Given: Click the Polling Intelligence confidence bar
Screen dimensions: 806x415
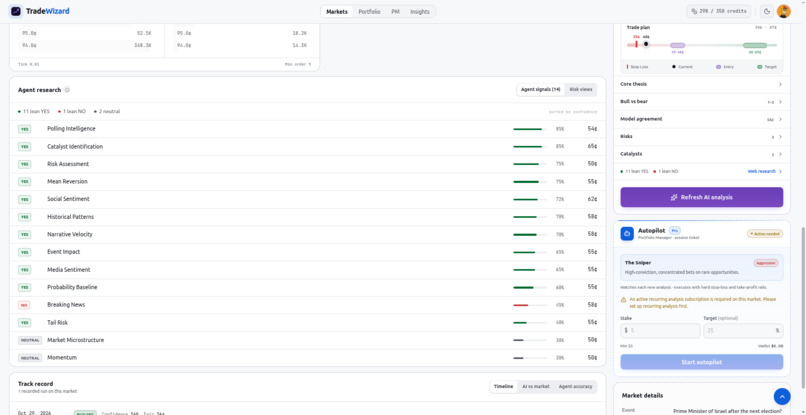Looking at the screenshot, I should (x=530, y=129).
